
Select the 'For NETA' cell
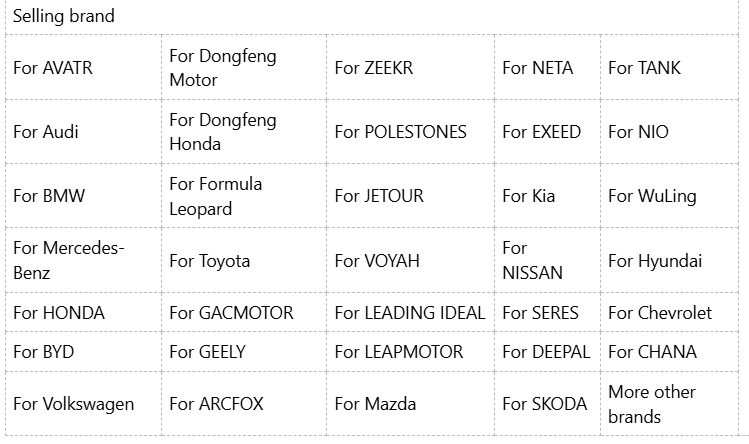538,68
